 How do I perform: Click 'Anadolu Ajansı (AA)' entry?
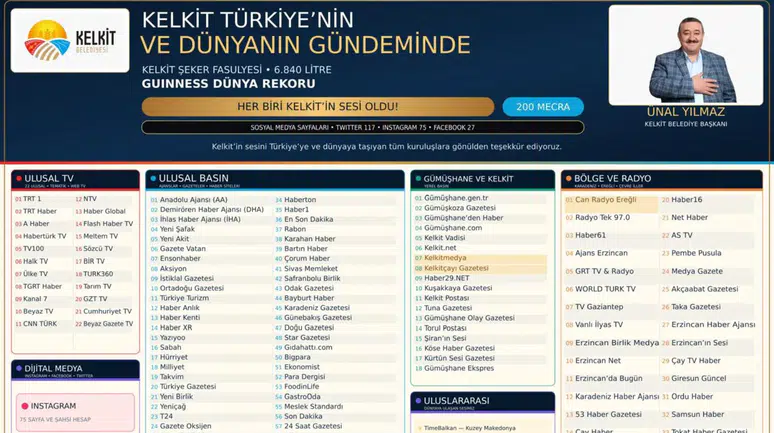[x=194, y=200]
